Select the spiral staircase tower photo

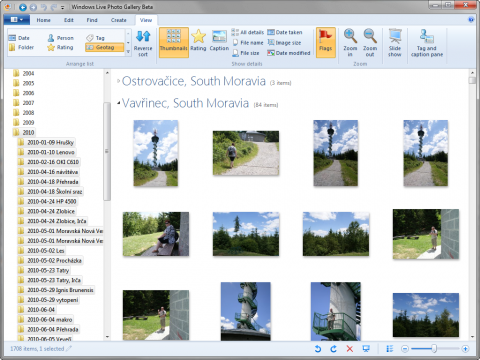246,311
